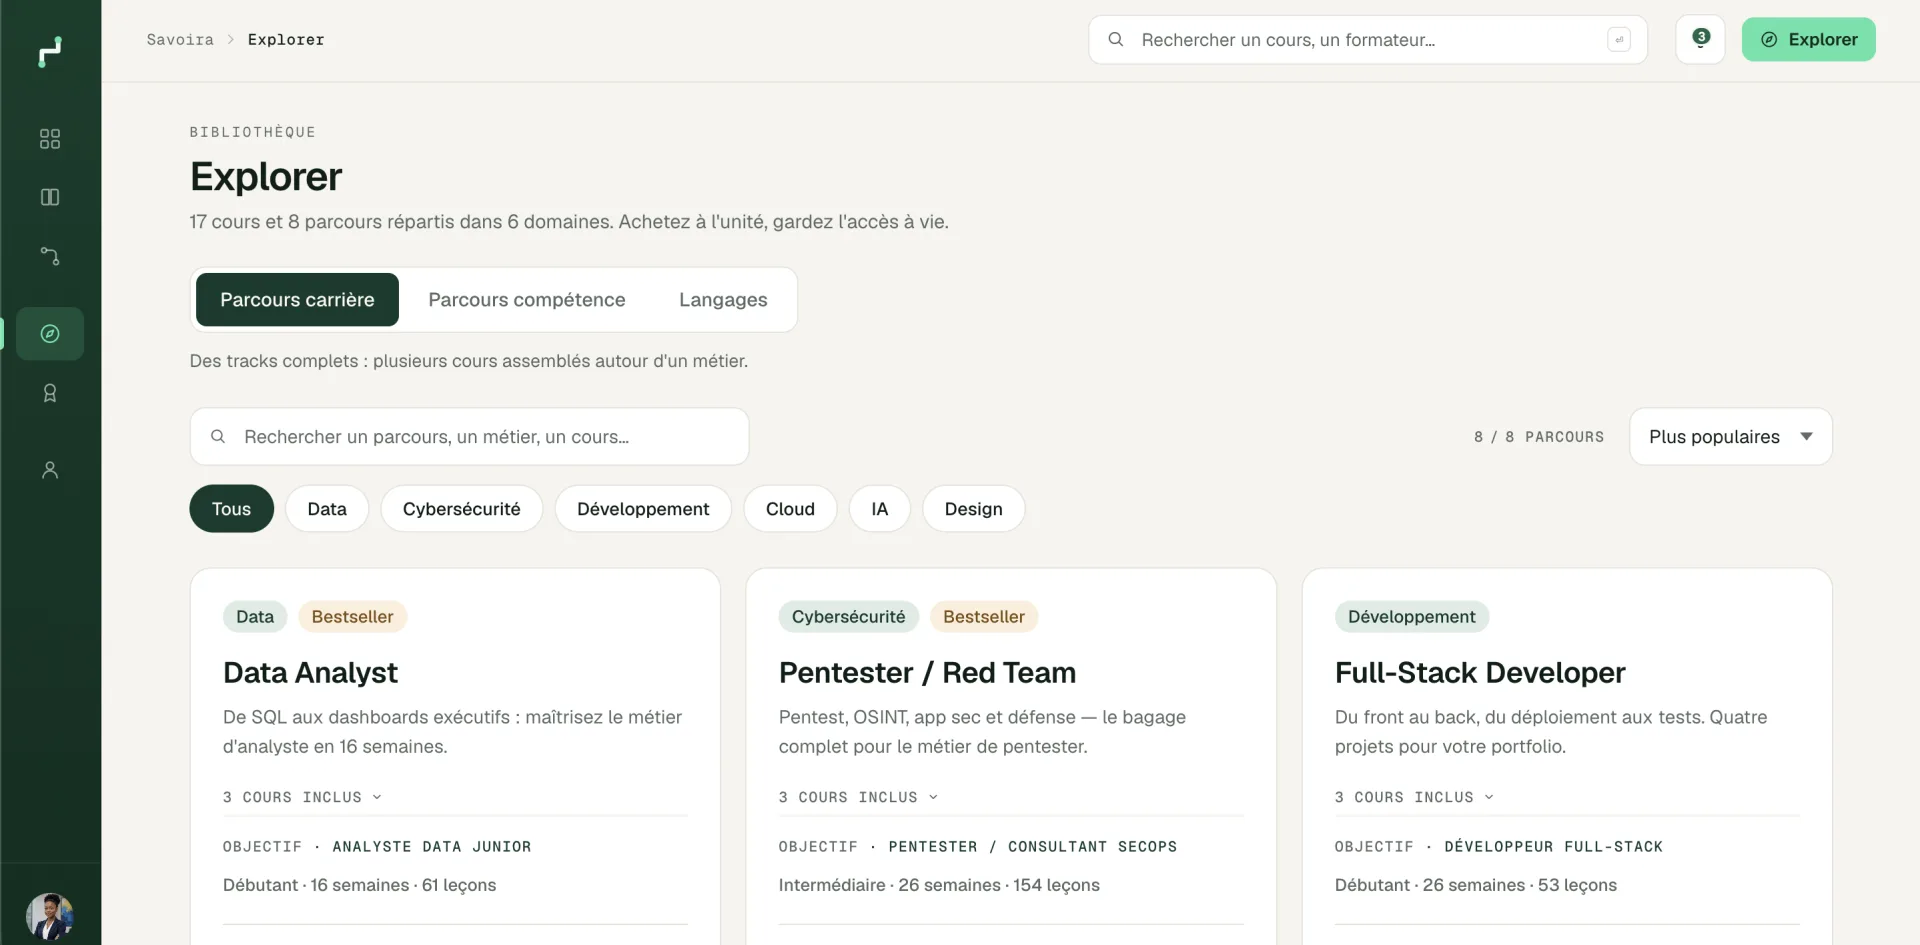Click the BIBLIOTHÈQUE section label
This screenshot has width=1920, height=945.
pyautogui.click(x=253, y=132)
